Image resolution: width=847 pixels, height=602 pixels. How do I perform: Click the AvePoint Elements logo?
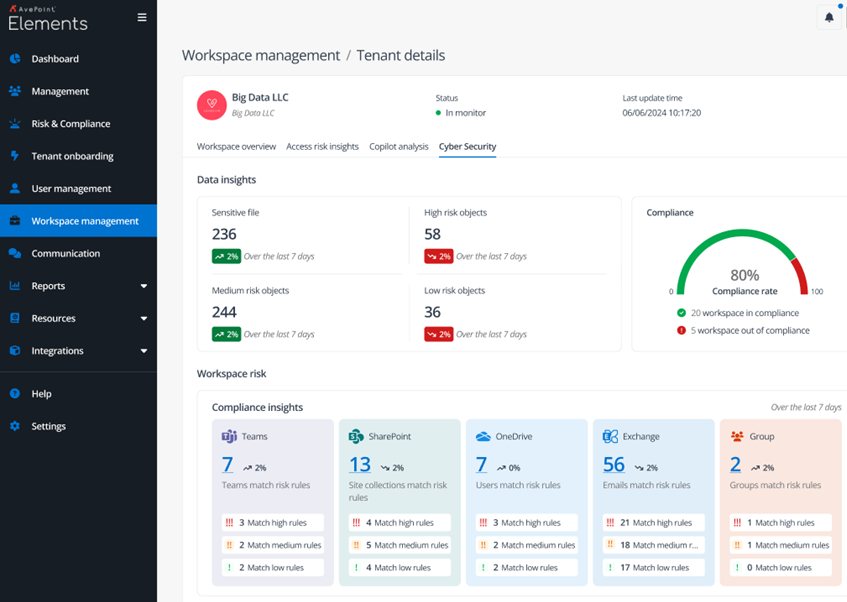click(48, 19)
